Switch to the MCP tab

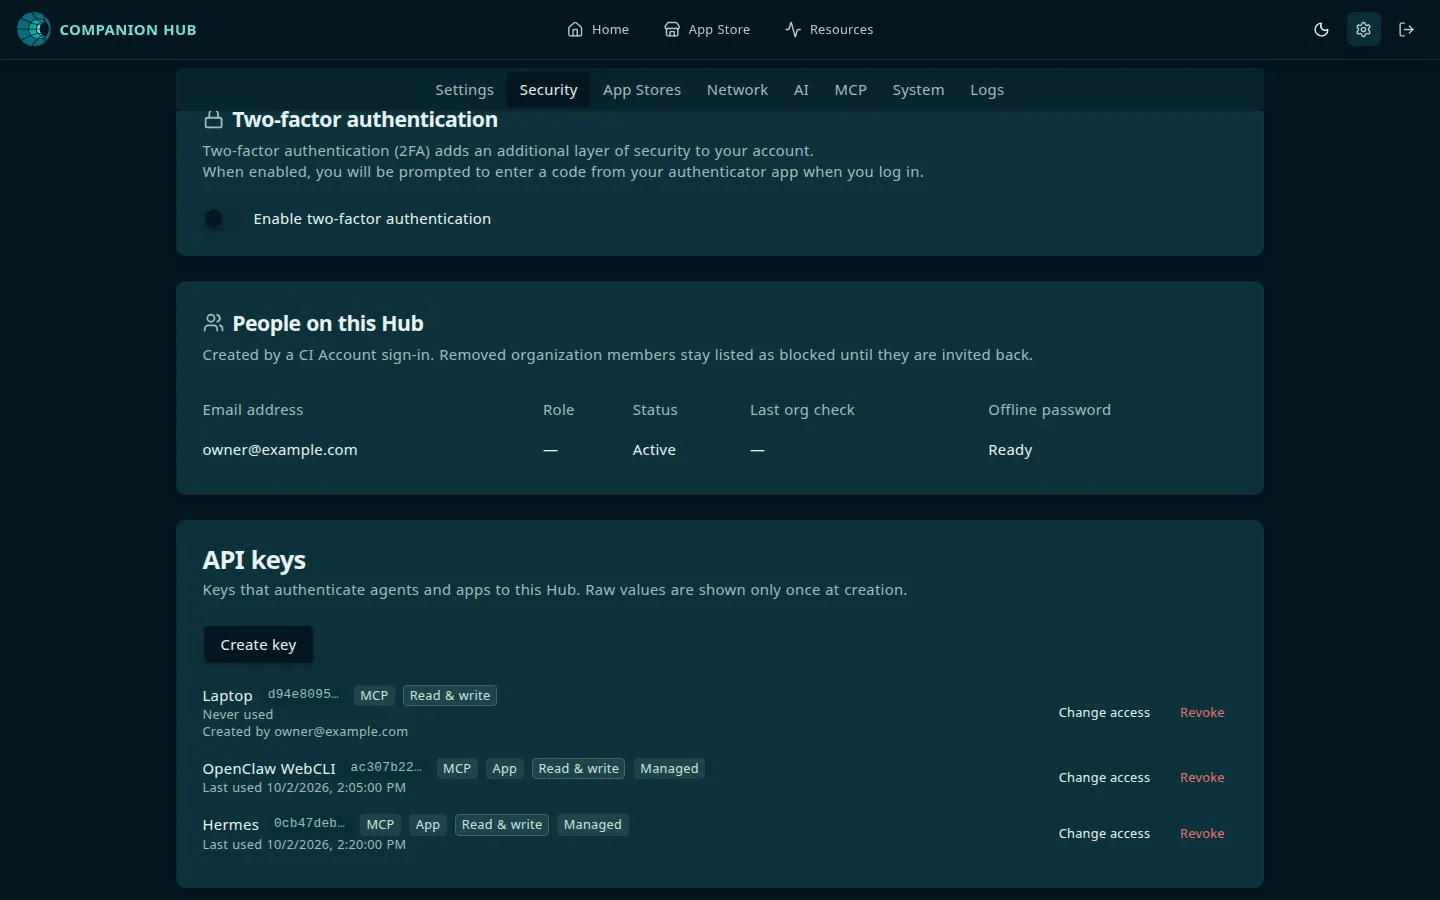[851, 90]
